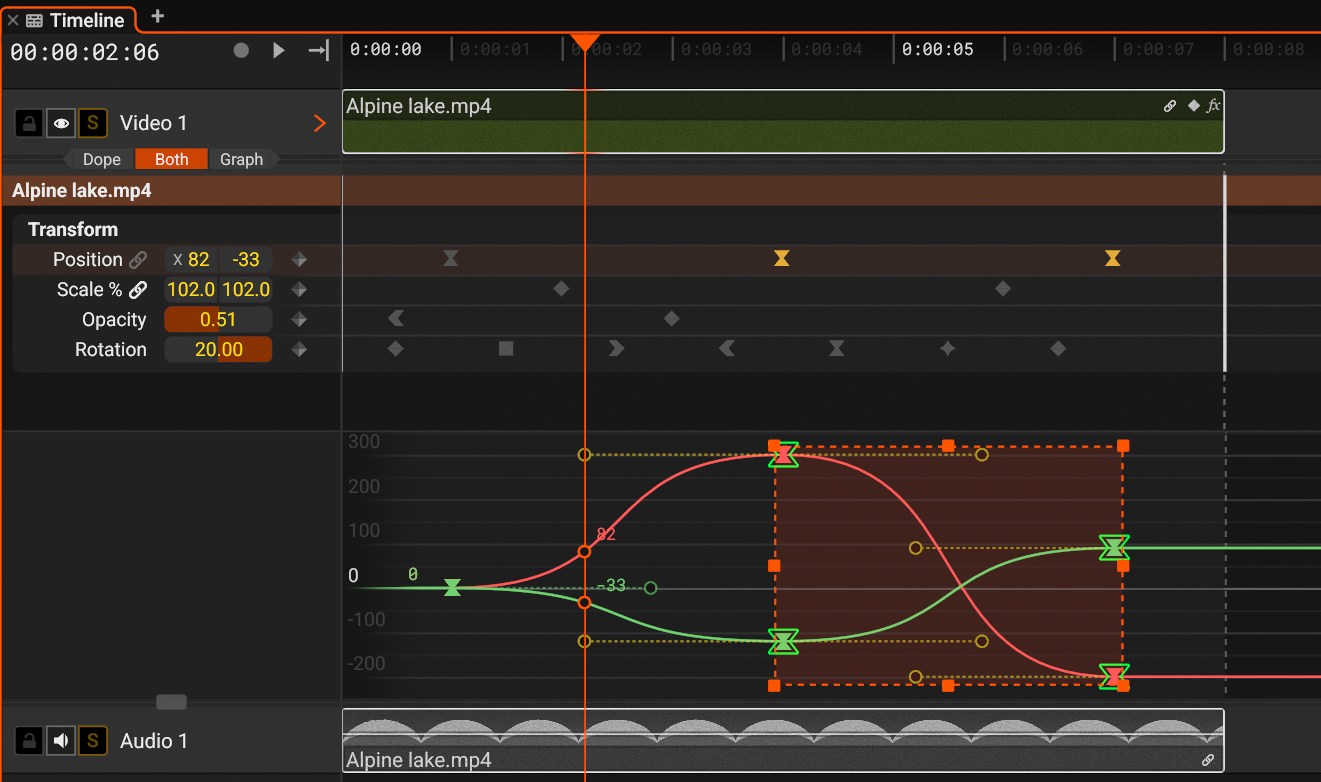Switch to Dope view tab
This screenshot has width=1321, height=782.
click(x=101, y=159)
